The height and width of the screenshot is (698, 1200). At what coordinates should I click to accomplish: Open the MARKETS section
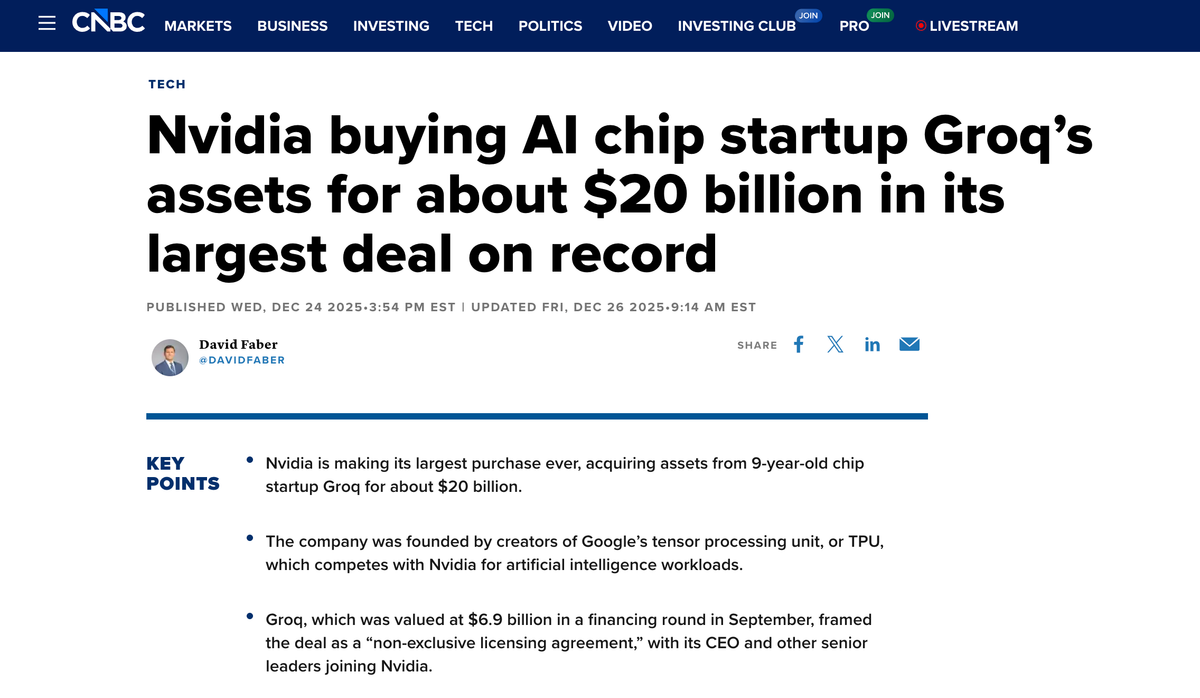(x=198, y=26)
